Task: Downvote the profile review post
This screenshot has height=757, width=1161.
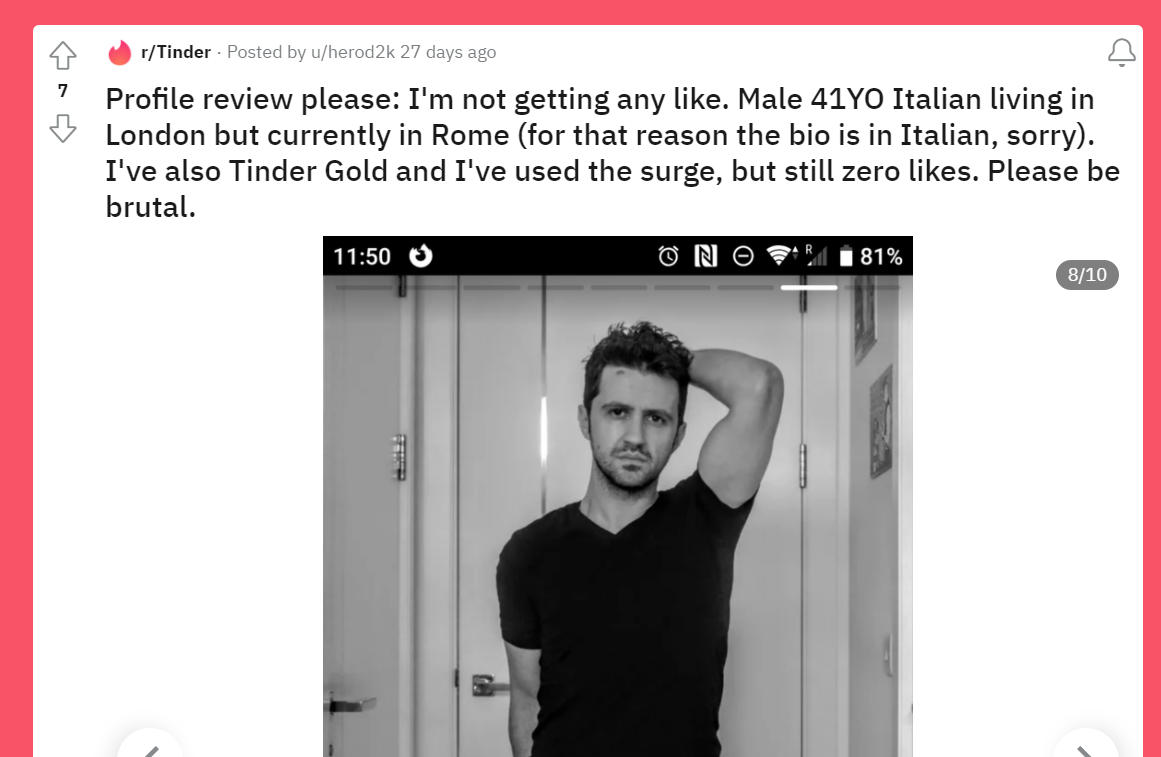Action: click(63, 128)
